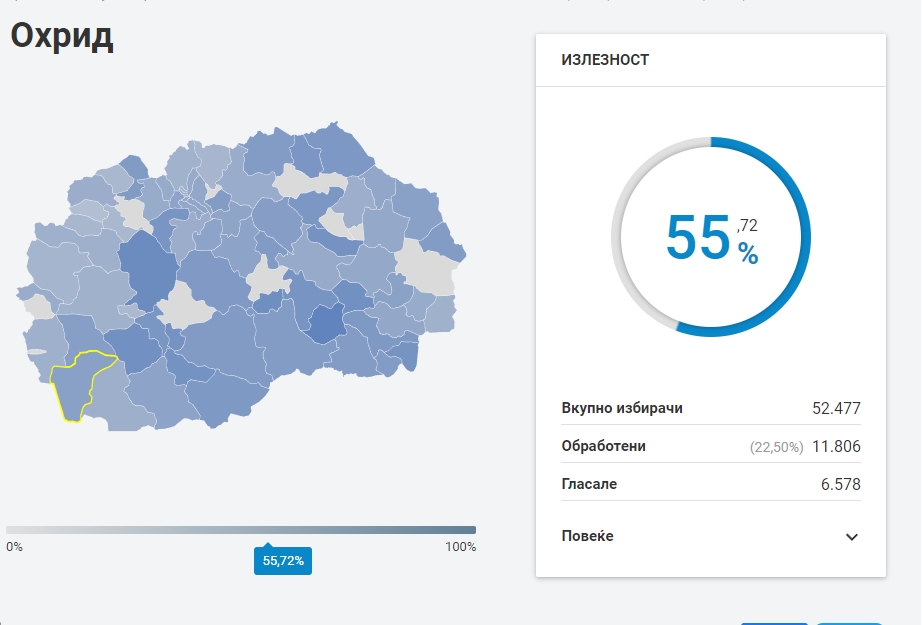Click the 100% end of scale label
This screenshot has width=922, height=625.
point(460,547)
